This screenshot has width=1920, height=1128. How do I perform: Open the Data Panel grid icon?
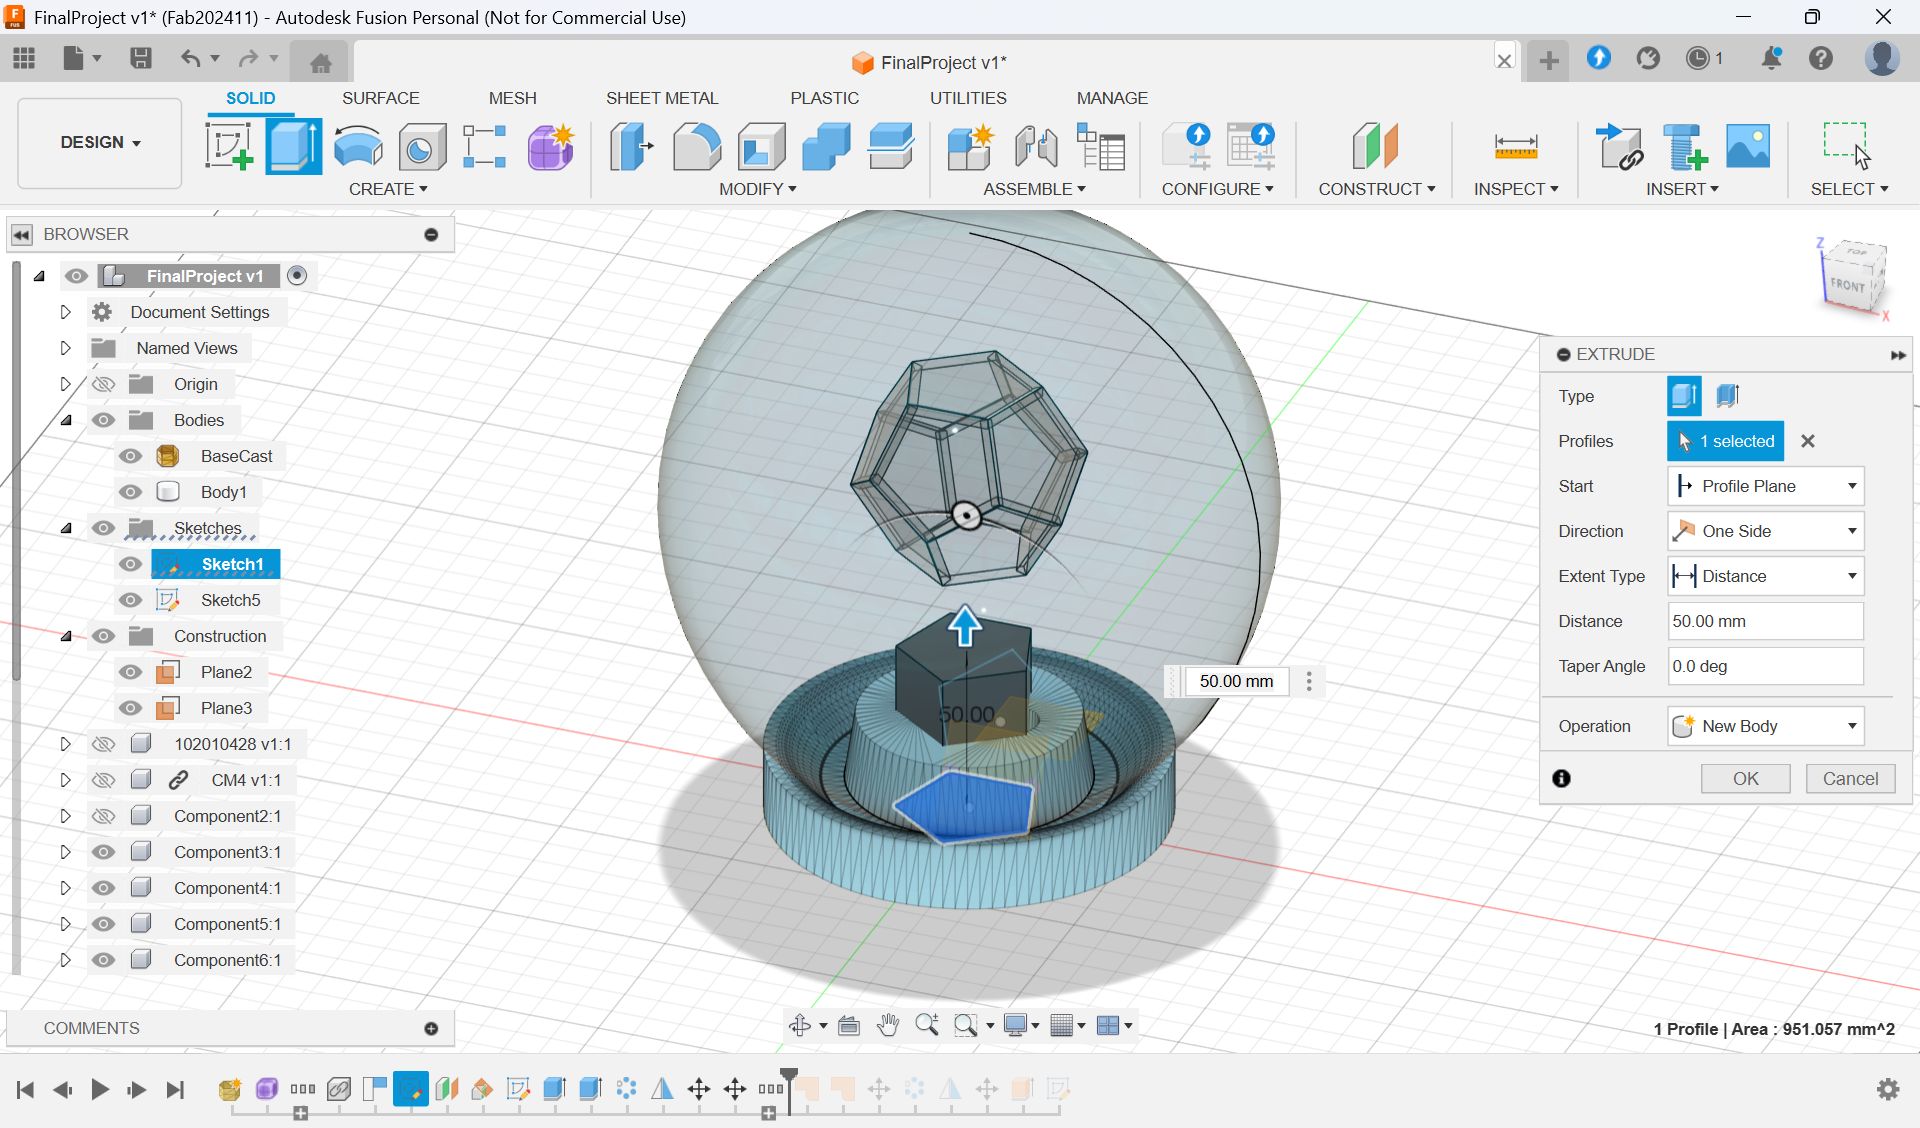point(24,58)
